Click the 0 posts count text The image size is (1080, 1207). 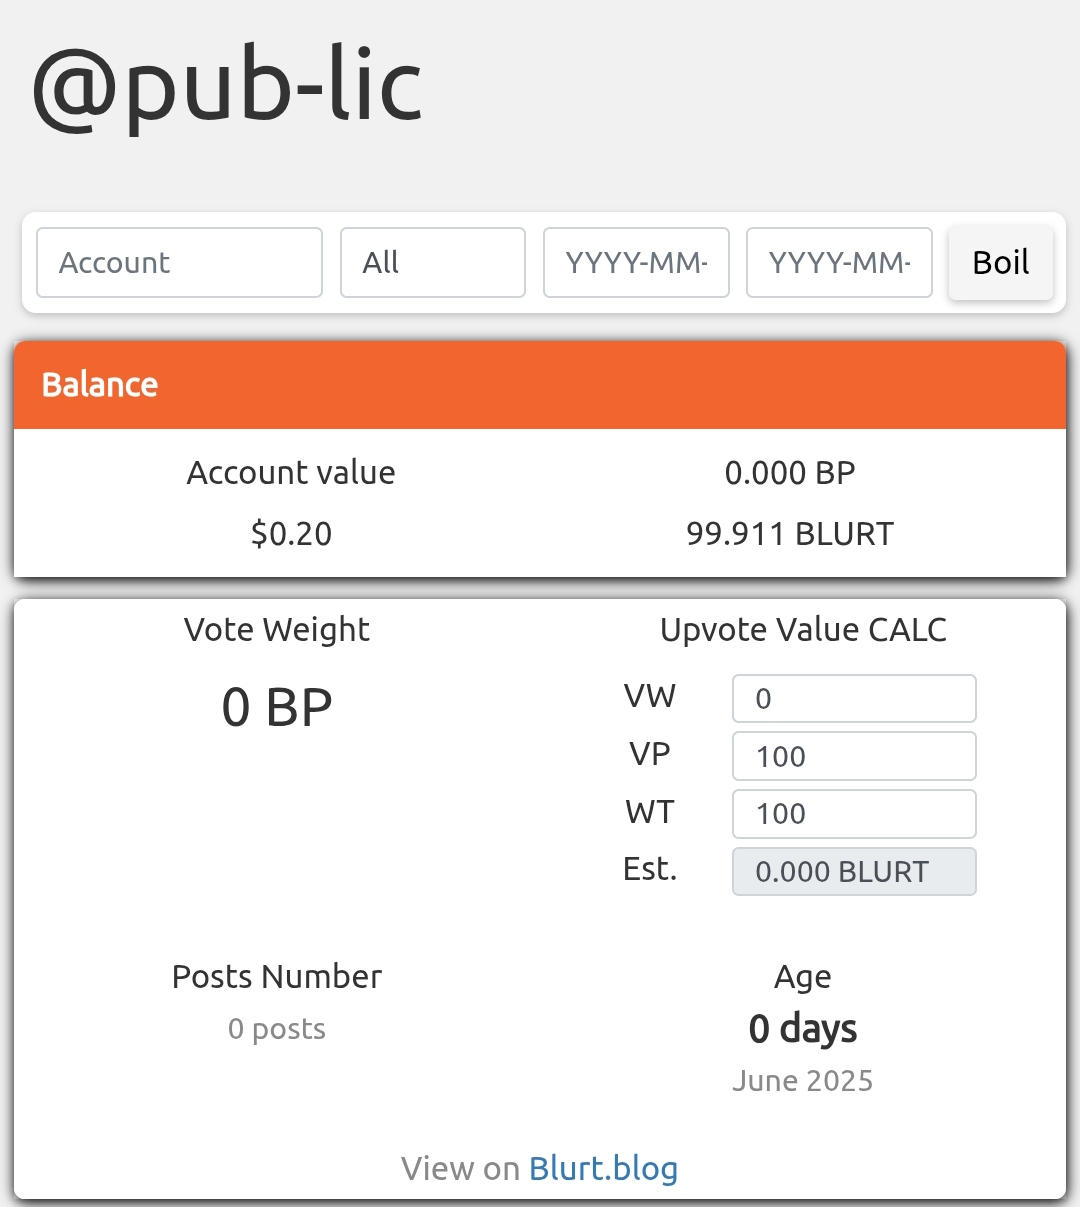(277, 1029)
